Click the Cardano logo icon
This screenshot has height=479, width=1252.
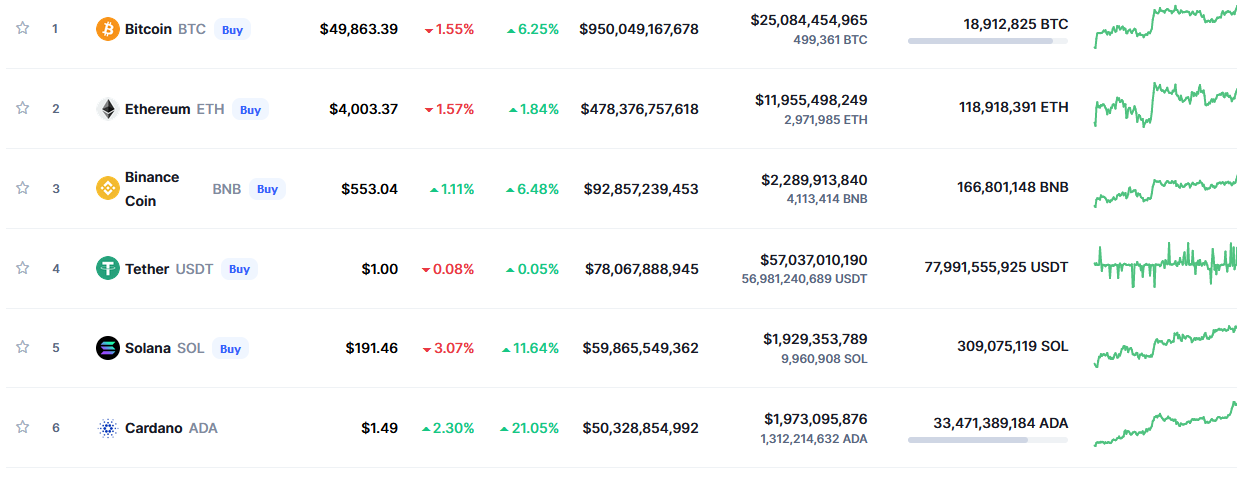click(x=107, y=428)
